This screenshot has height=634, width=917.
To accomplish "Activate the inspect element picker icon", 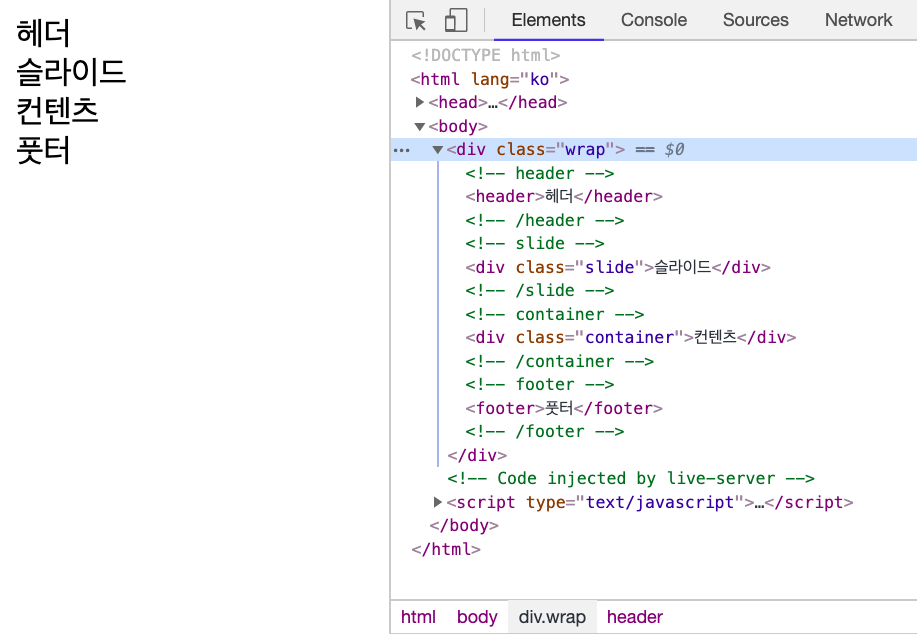I will (x=416, y=20).
